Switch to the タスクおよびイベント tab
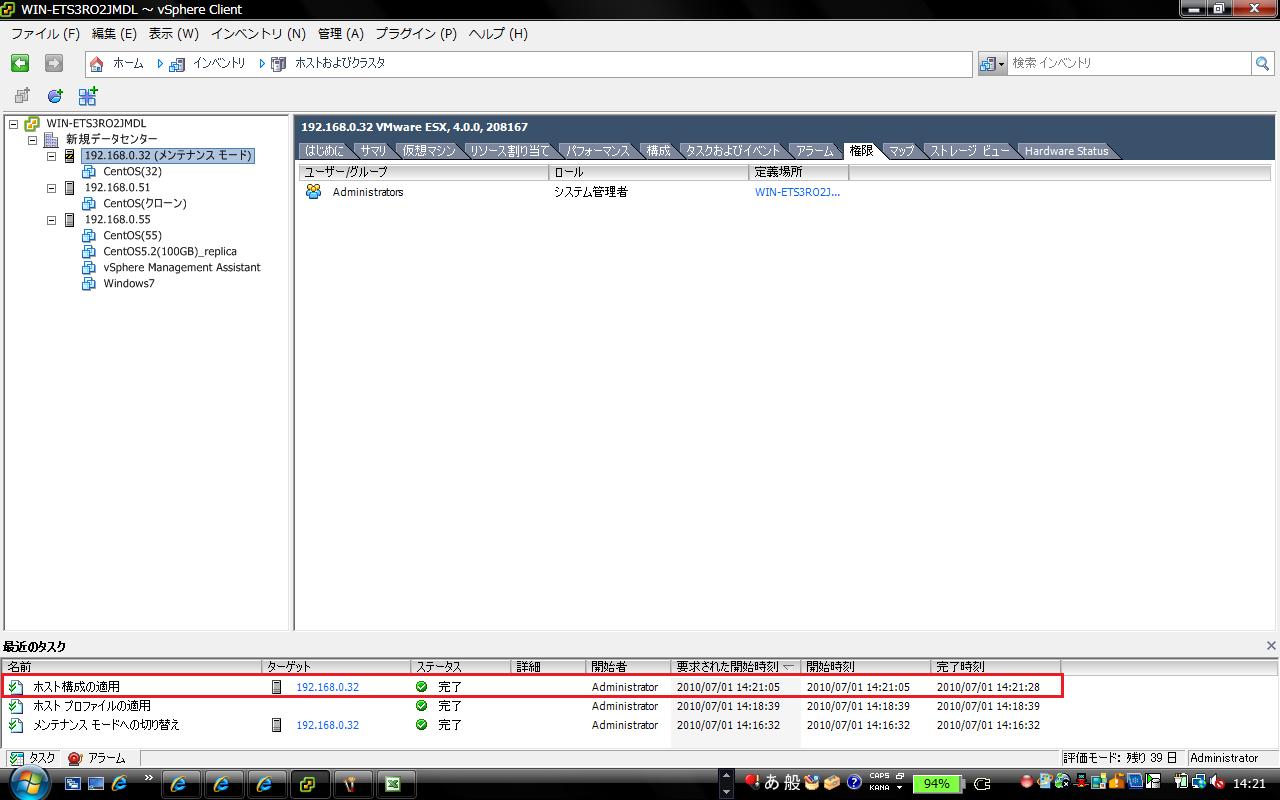 [x=732, y=151]
